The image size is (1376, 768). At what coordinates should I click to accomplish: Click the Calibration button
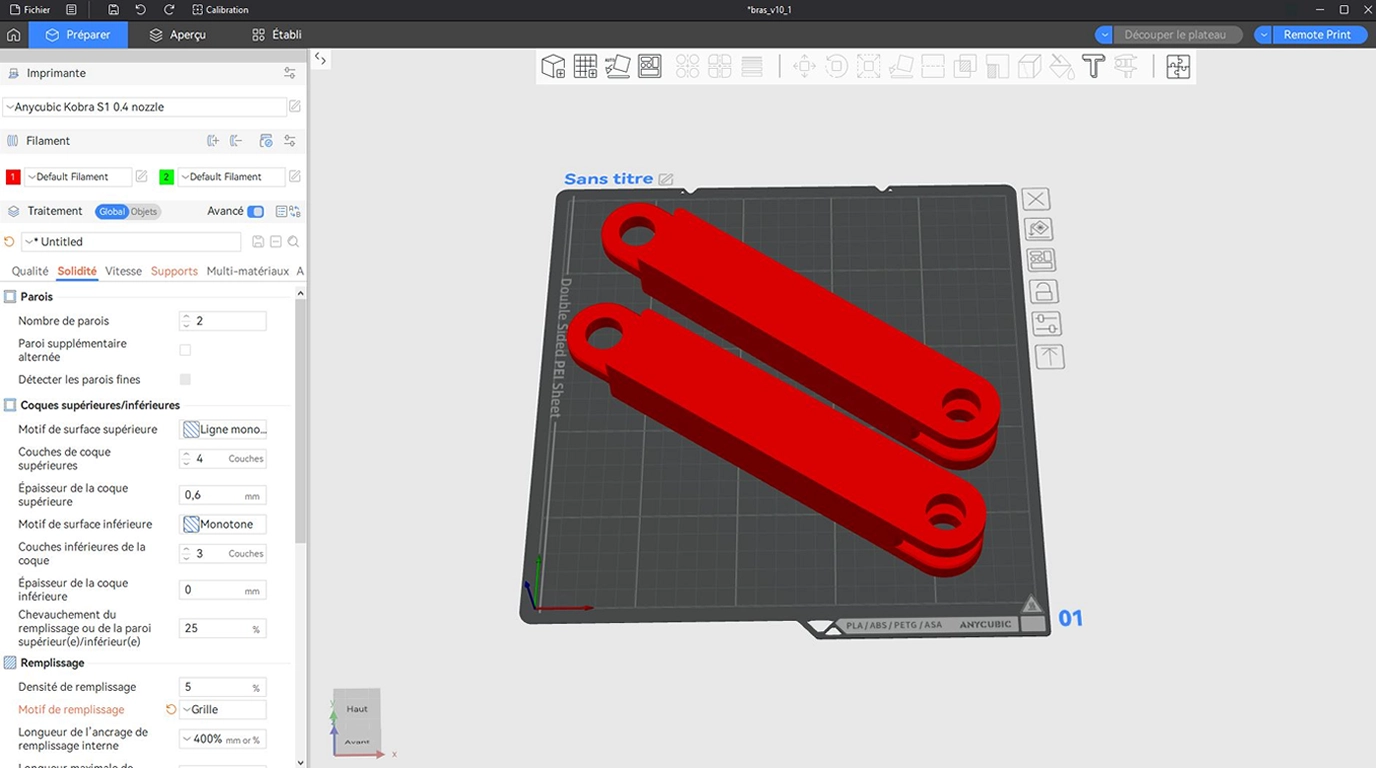pos(220,10)
